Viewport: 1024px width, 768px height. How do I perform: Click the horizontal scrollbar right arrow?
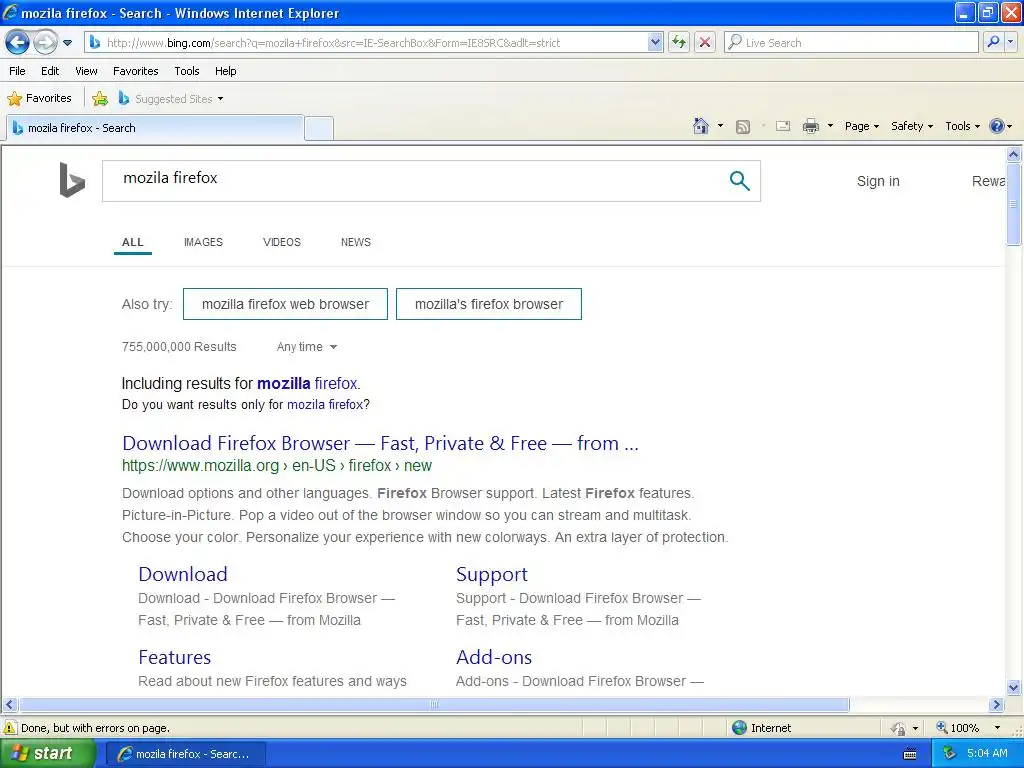[996, 705]
